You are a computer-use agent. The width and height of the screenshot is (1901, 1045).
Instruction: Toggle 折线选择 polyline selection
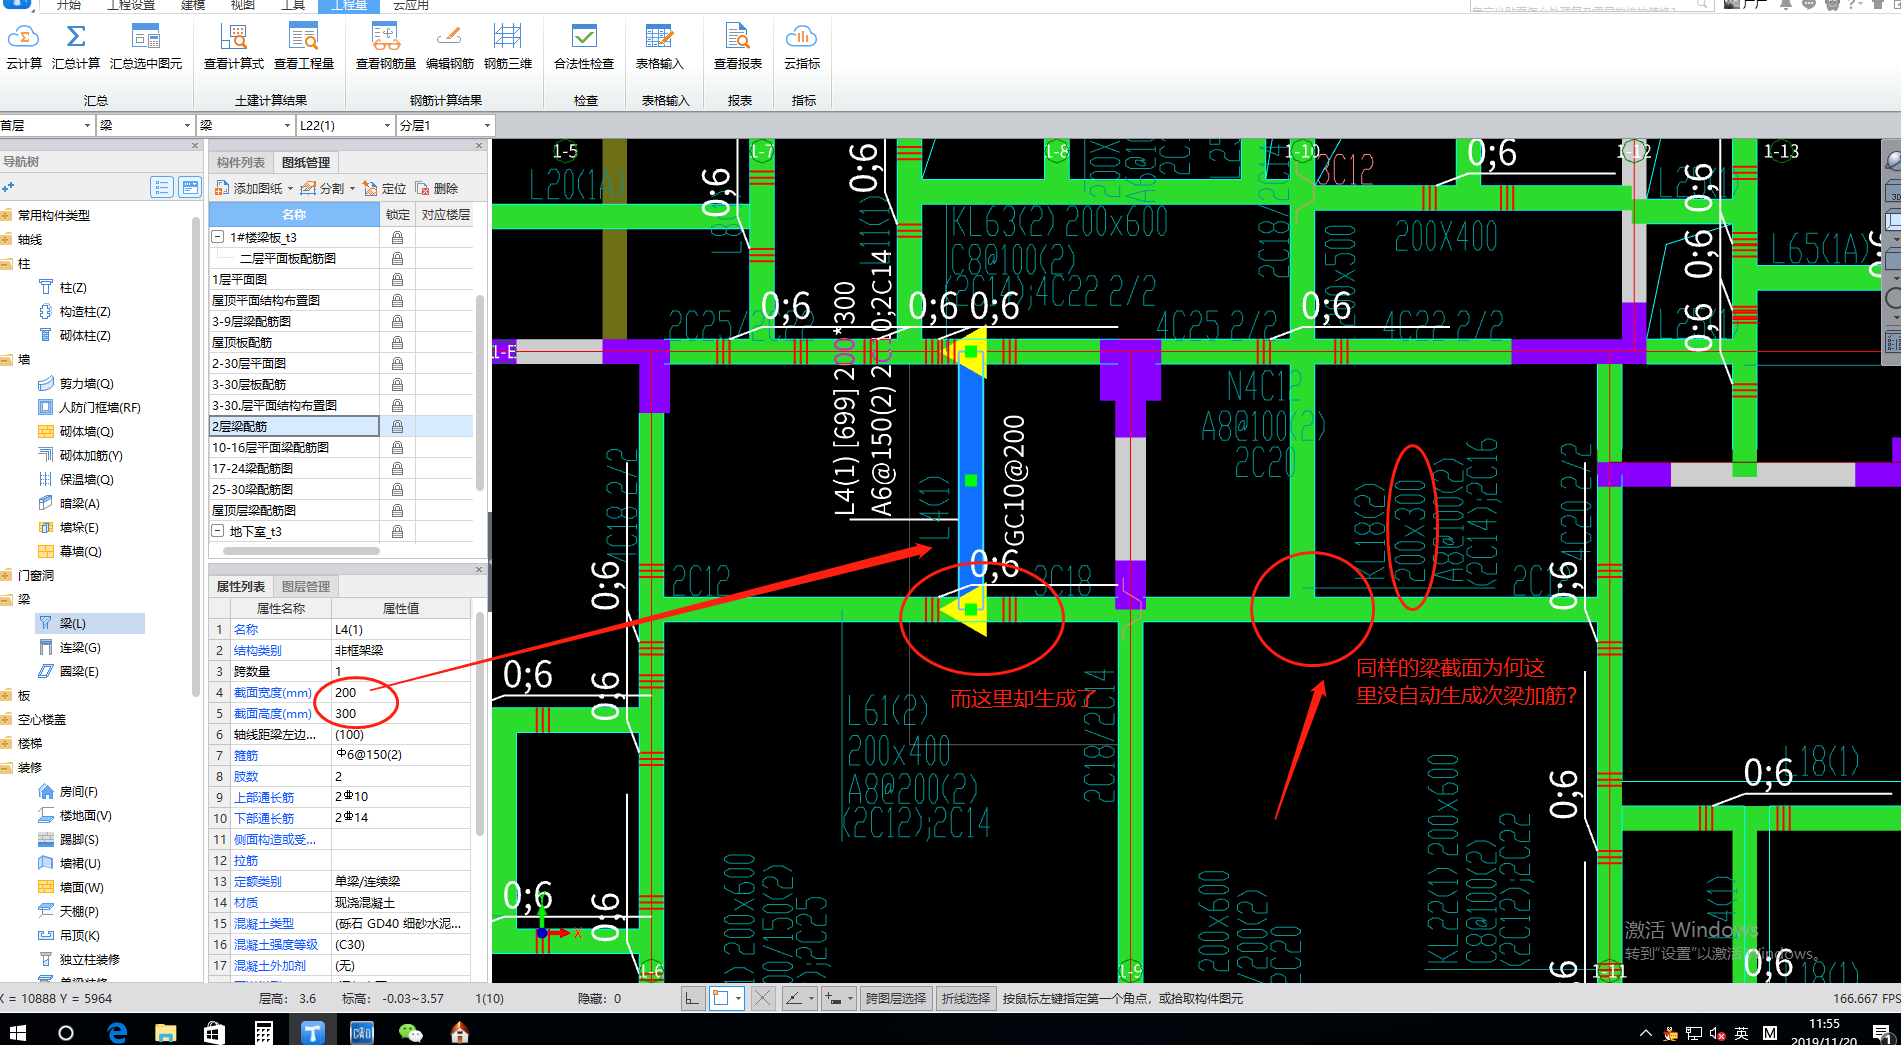[x=966, y=998]
